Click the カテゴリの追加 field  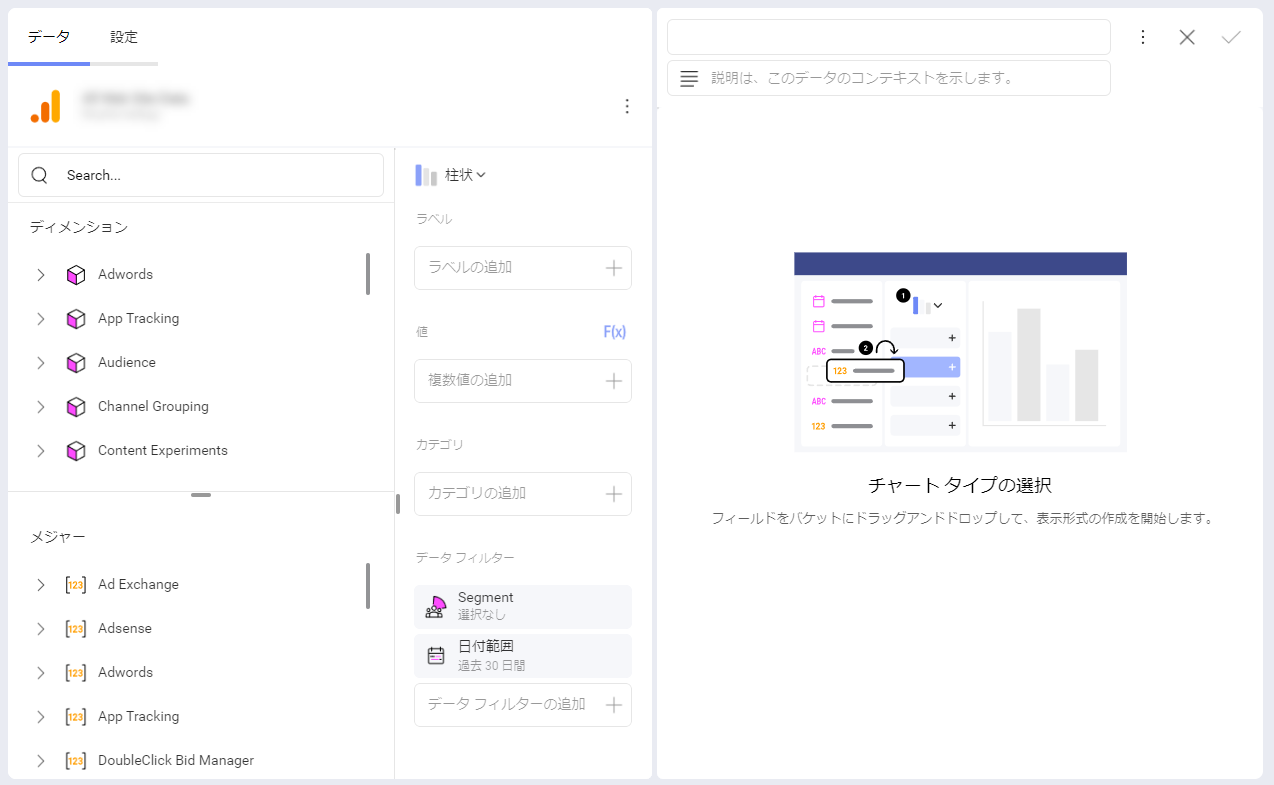[523, 494]
